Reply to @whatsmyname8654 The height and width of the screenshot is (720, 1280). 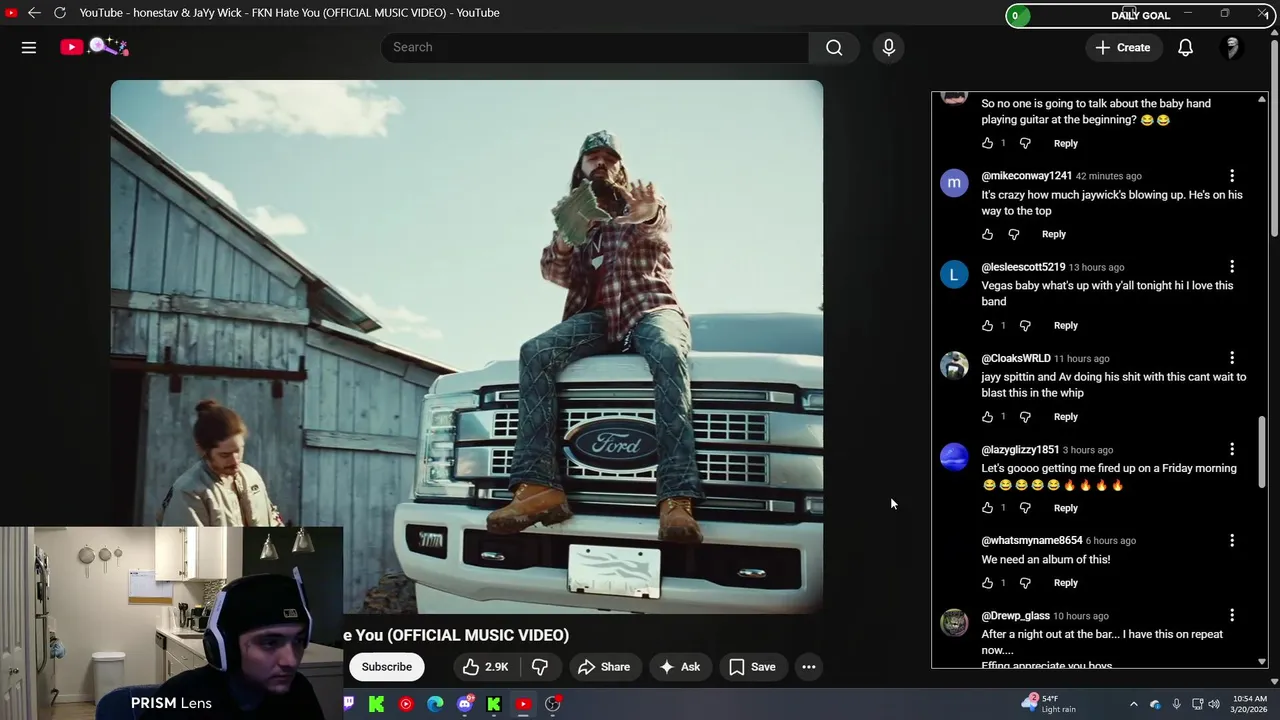1066,583
